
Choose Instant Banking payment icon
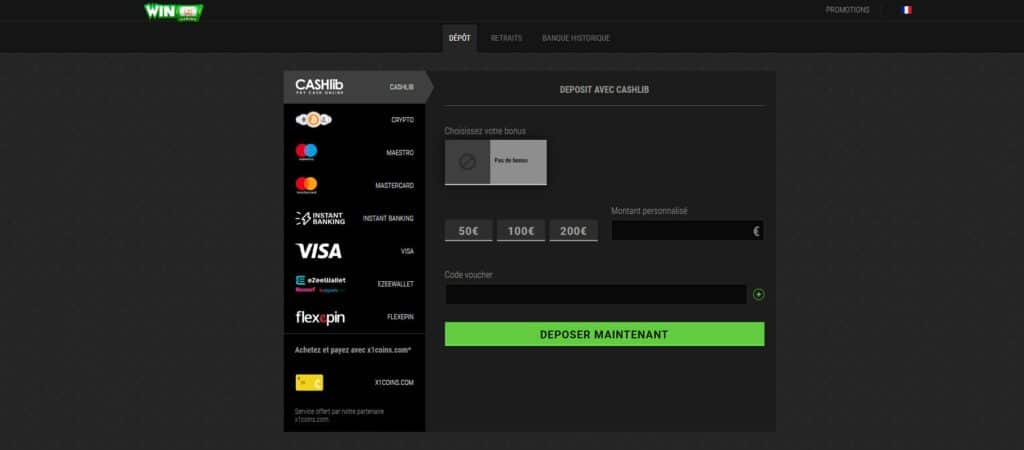click(x=320, y=218)
